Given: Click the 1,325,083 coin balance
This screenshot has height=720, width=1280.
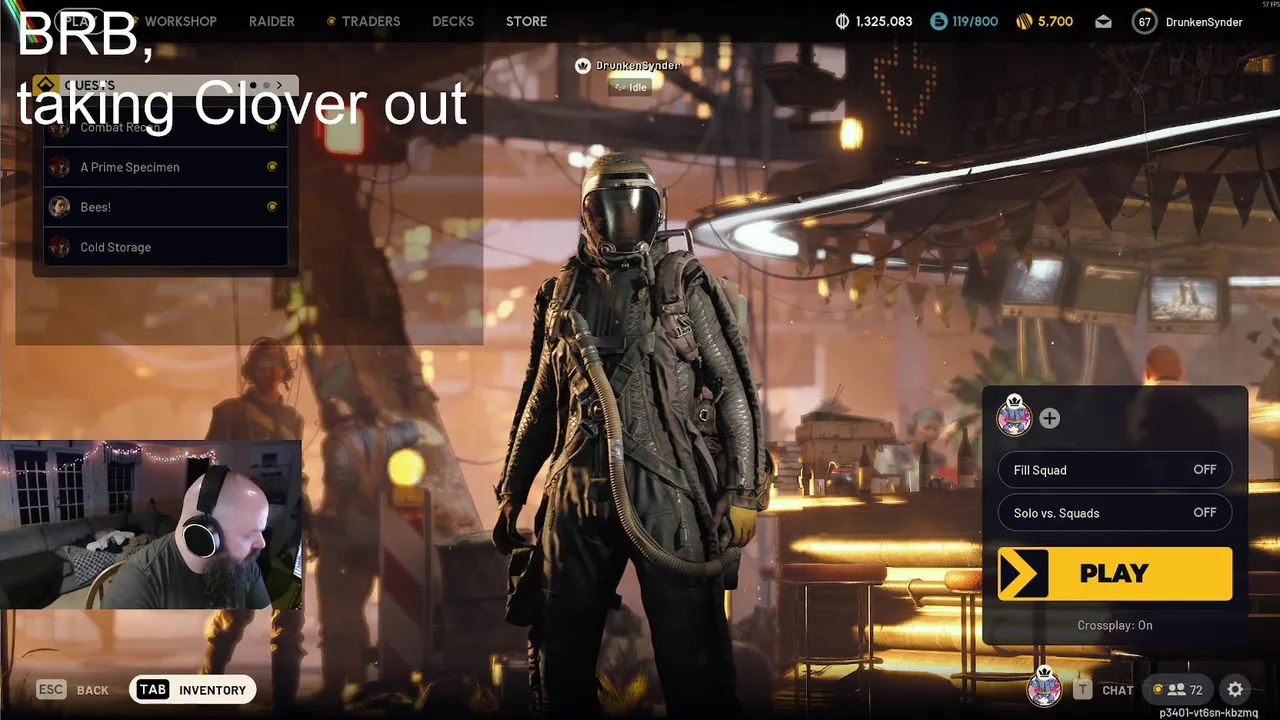Looking at the screenshot, I should (x=884, y=21).
